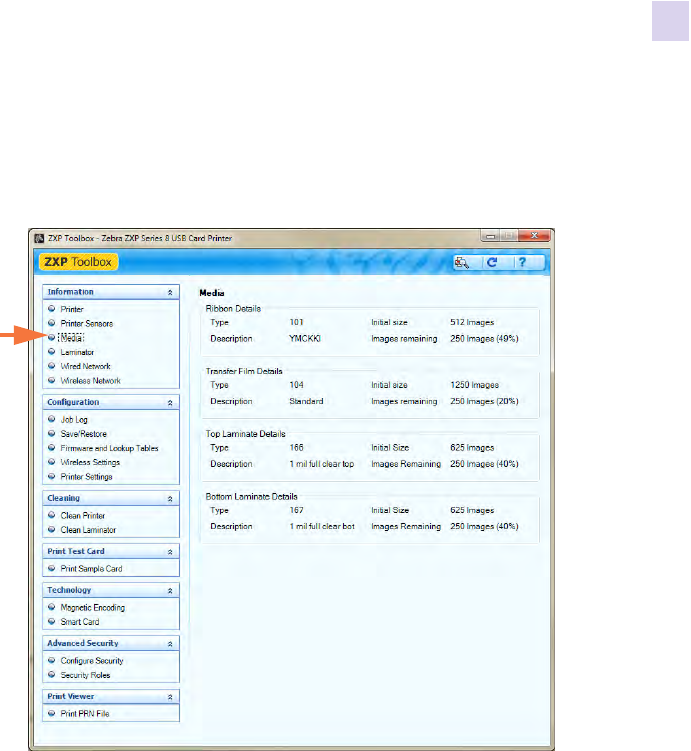The width and height of the screenshot is (691, 751).
Task: Click the bullet icon beside Printer Sensors
Action: pyautogui.click(x=52, y=323)
